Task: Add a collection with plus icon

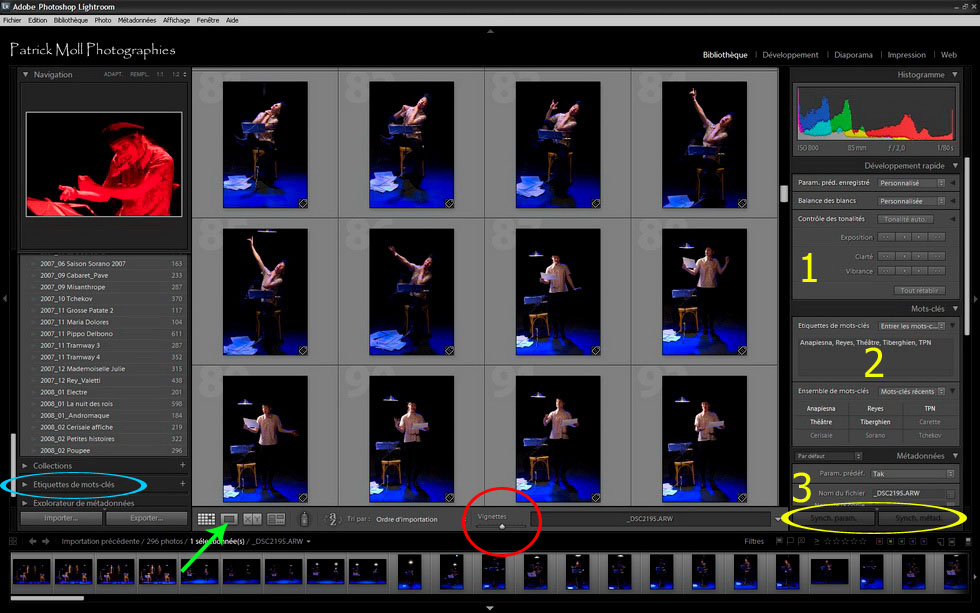Action: tap(182, 466)
